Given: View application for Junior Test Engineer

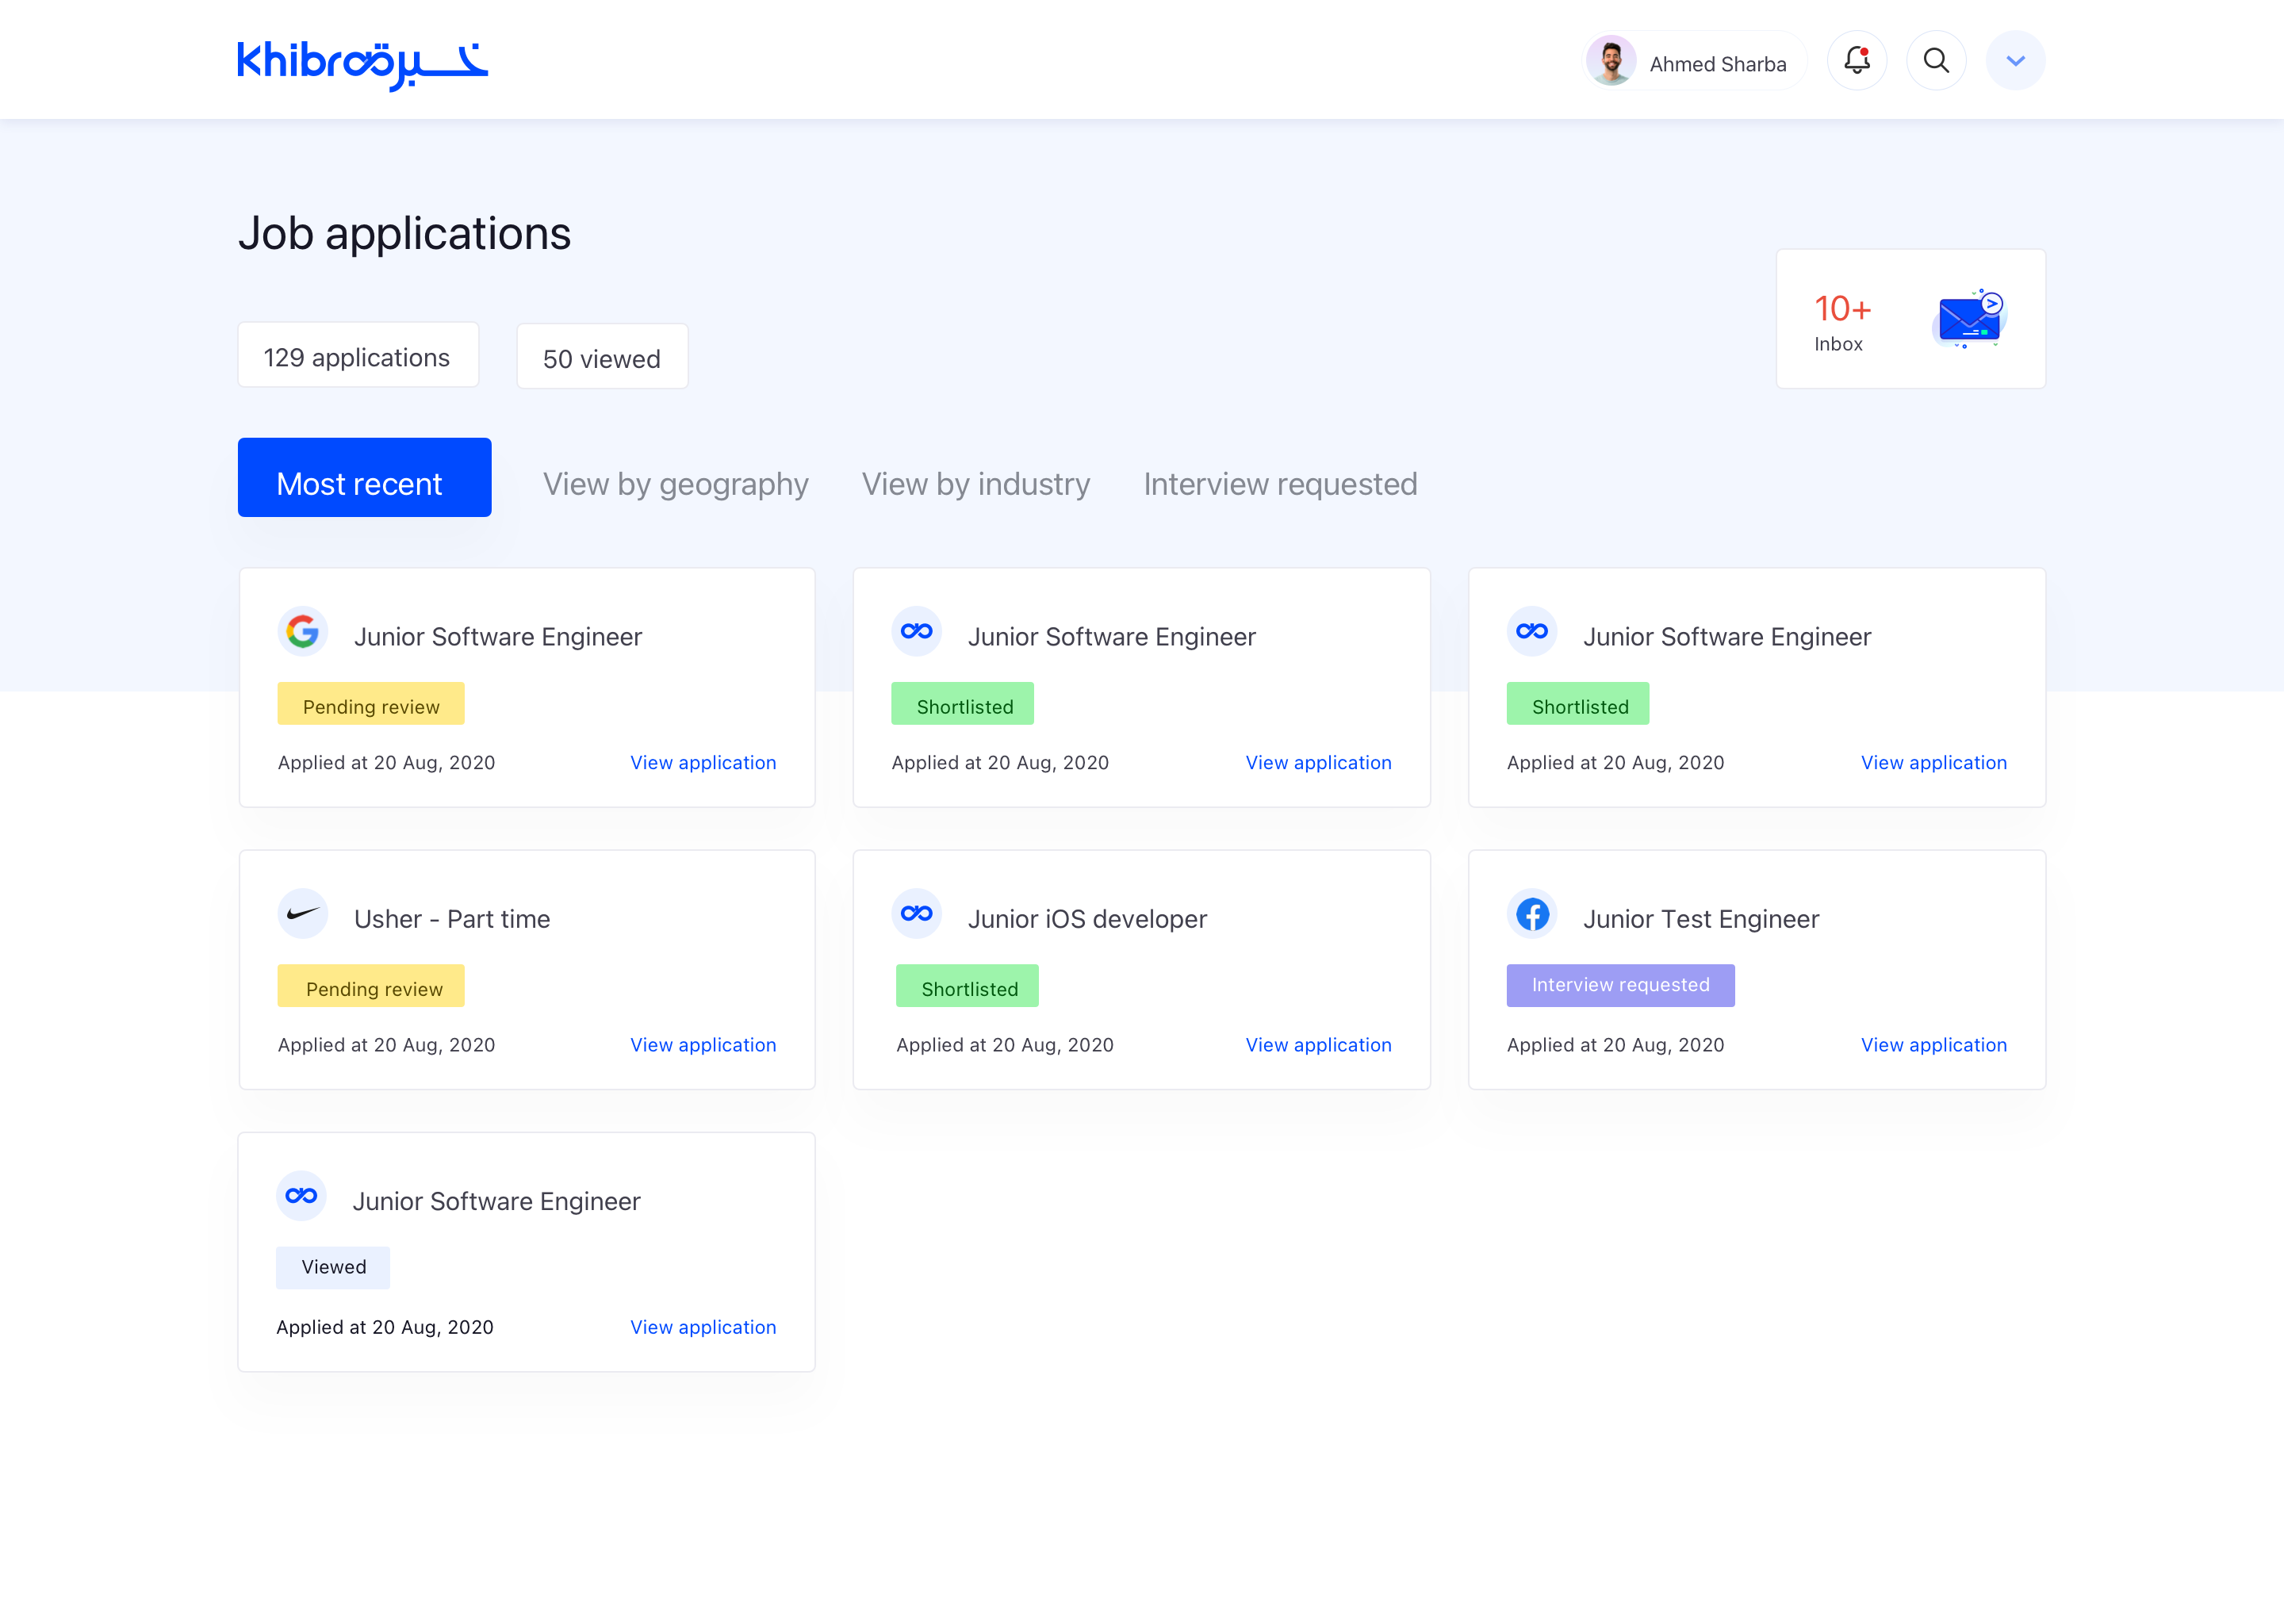Looking at the screenshot, I should pyautogui.click(x=1932, y=1045).
